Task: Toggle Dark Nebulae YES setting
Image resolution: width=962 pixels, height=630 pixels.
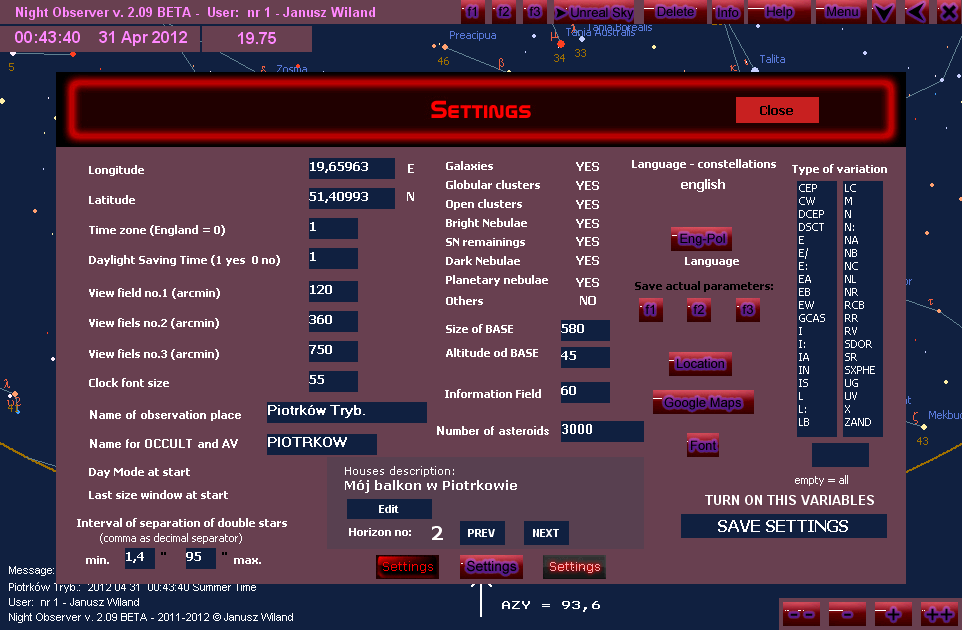Action: pos(587,261)
